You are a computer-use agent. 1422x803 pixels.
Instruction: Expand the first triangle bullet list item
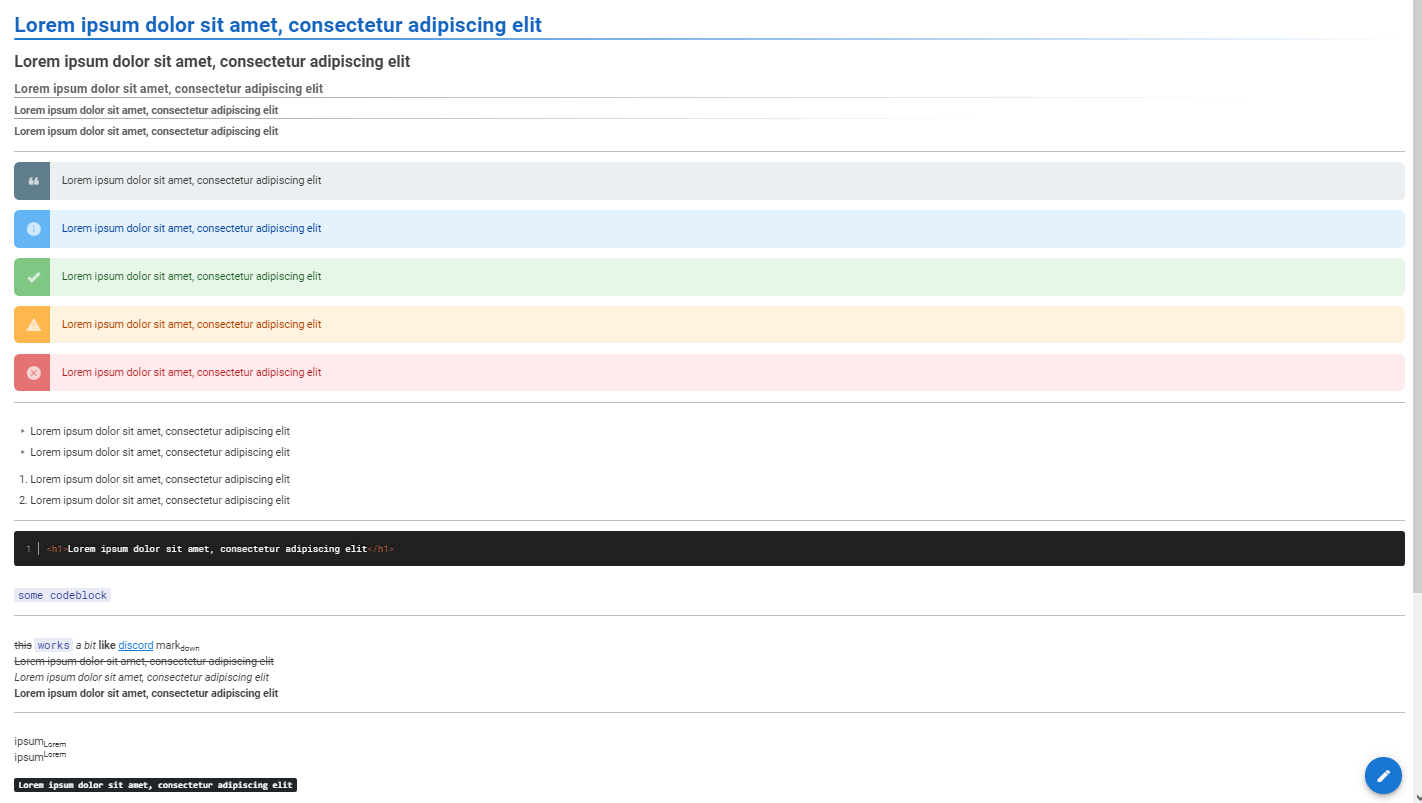(x=21, y=431)
